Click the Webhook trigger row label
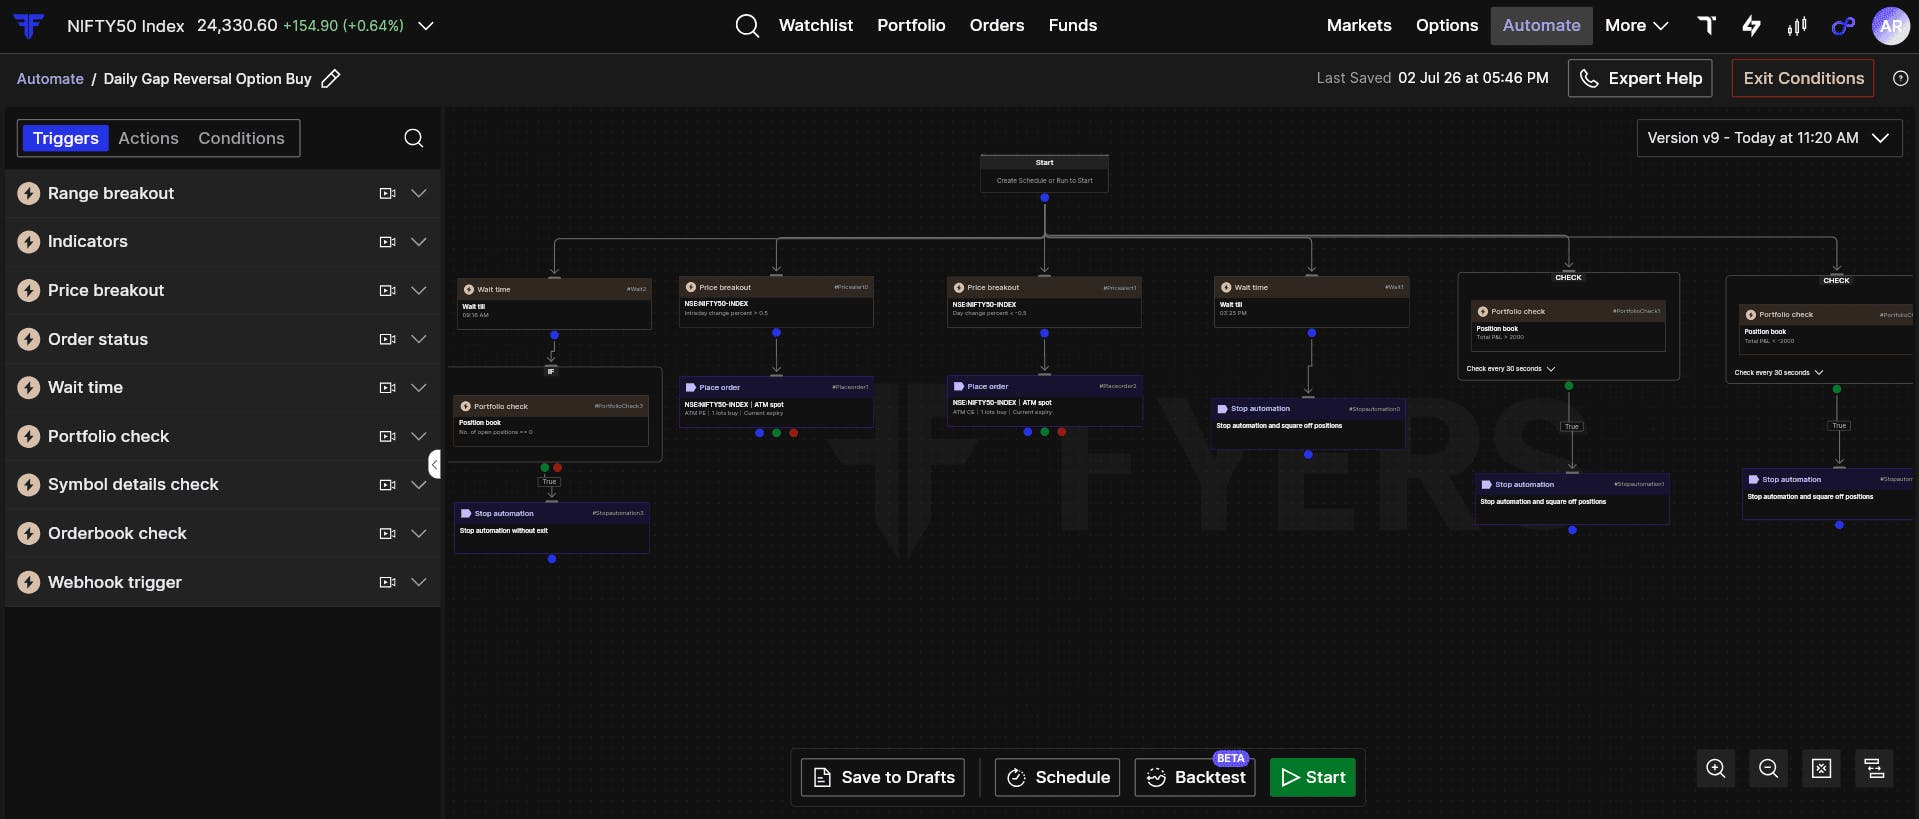Screen dimensions: 1919x819 (x=115, y=582)
